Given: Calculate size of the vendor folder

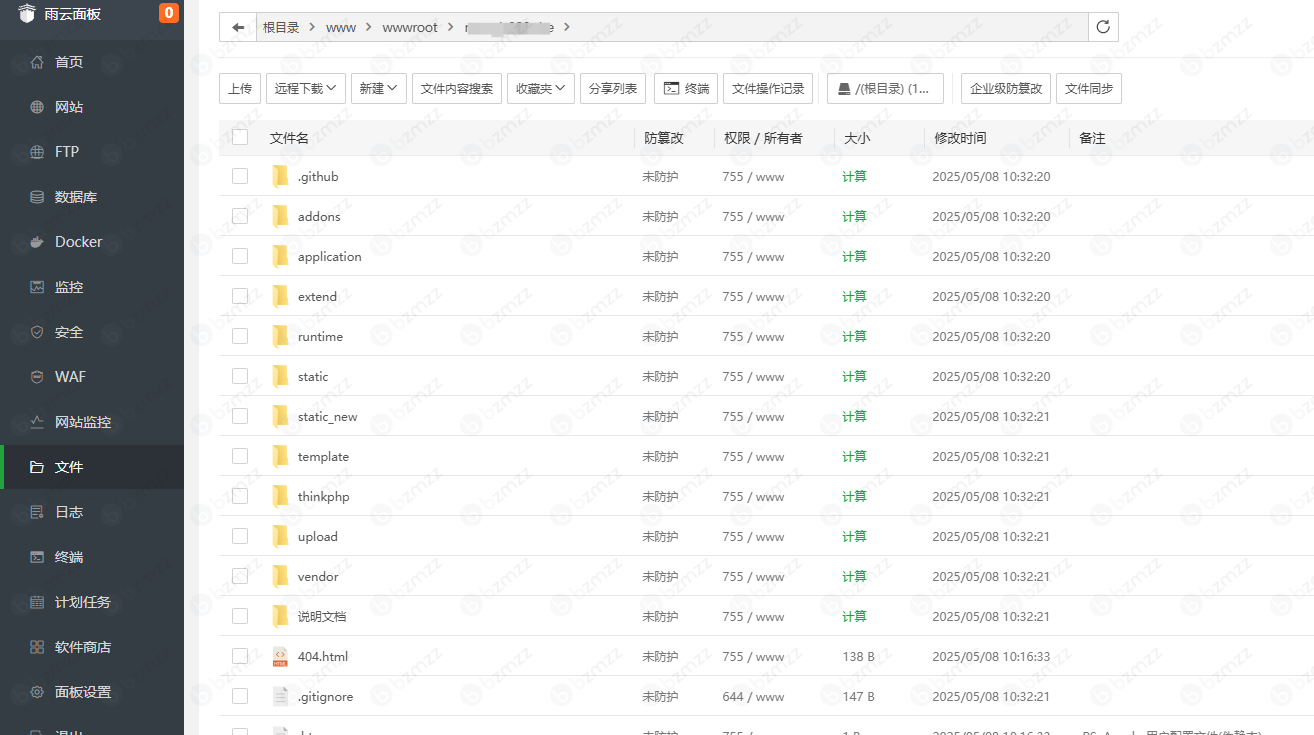Looking at the screenshot, I should pos(854,576).
